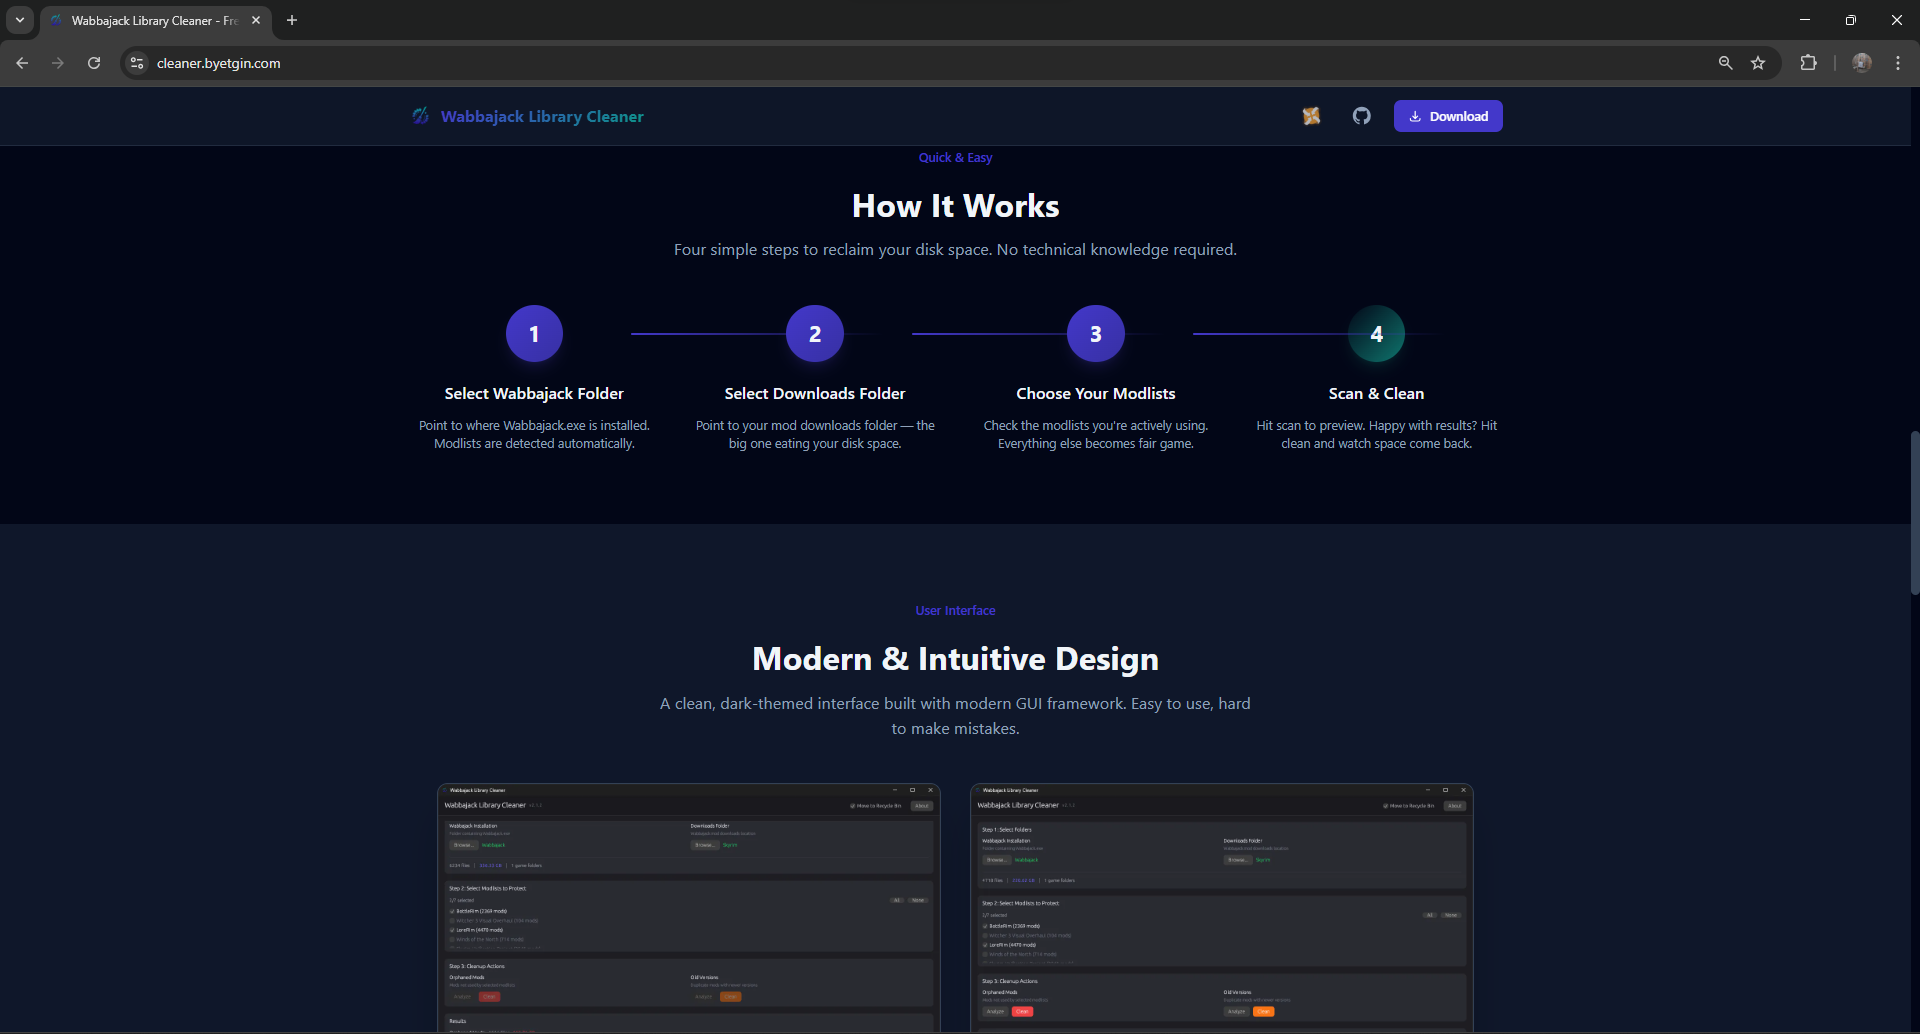Image resolution: width=1920 pixels, height=1034 pixels.
Task: Open the Nexus Mods icon link
Action: coord(1311,116)
